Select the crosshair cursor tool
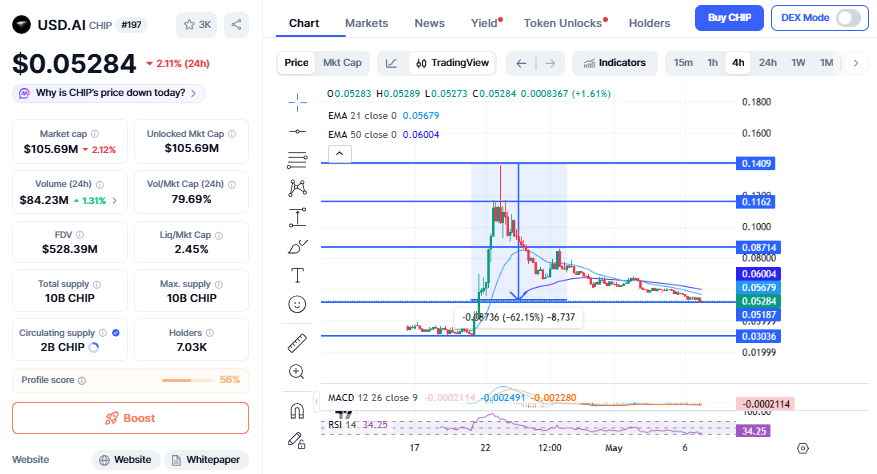Screen dimensions: 877x474 coord(298,102)
